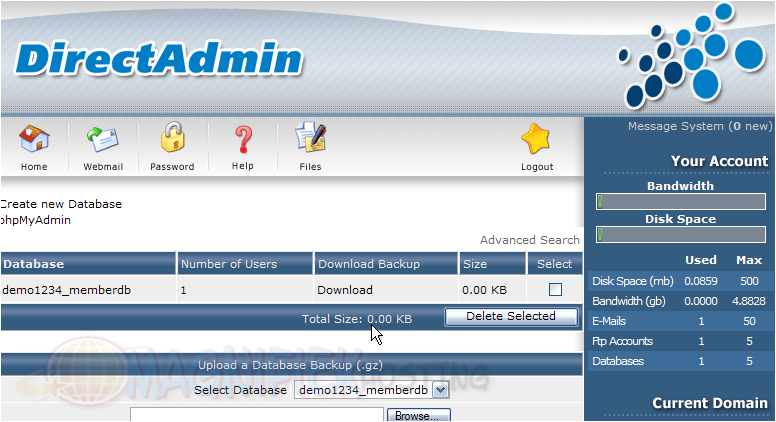This screenshot has width=776, height=422.
Task: Click the Upload a Database Backup (.gz) header
Action: pyautogui.click(x=291, y=365)
